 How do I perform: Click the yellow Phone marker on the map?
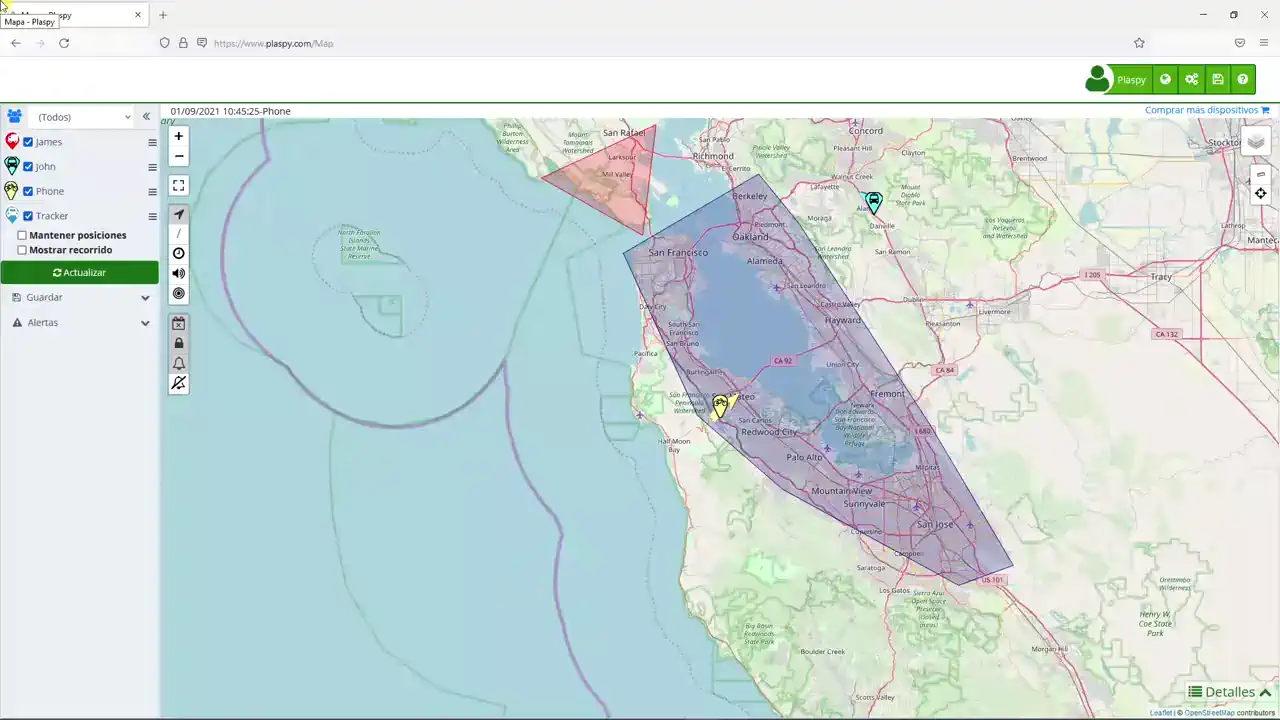(720, 406)
